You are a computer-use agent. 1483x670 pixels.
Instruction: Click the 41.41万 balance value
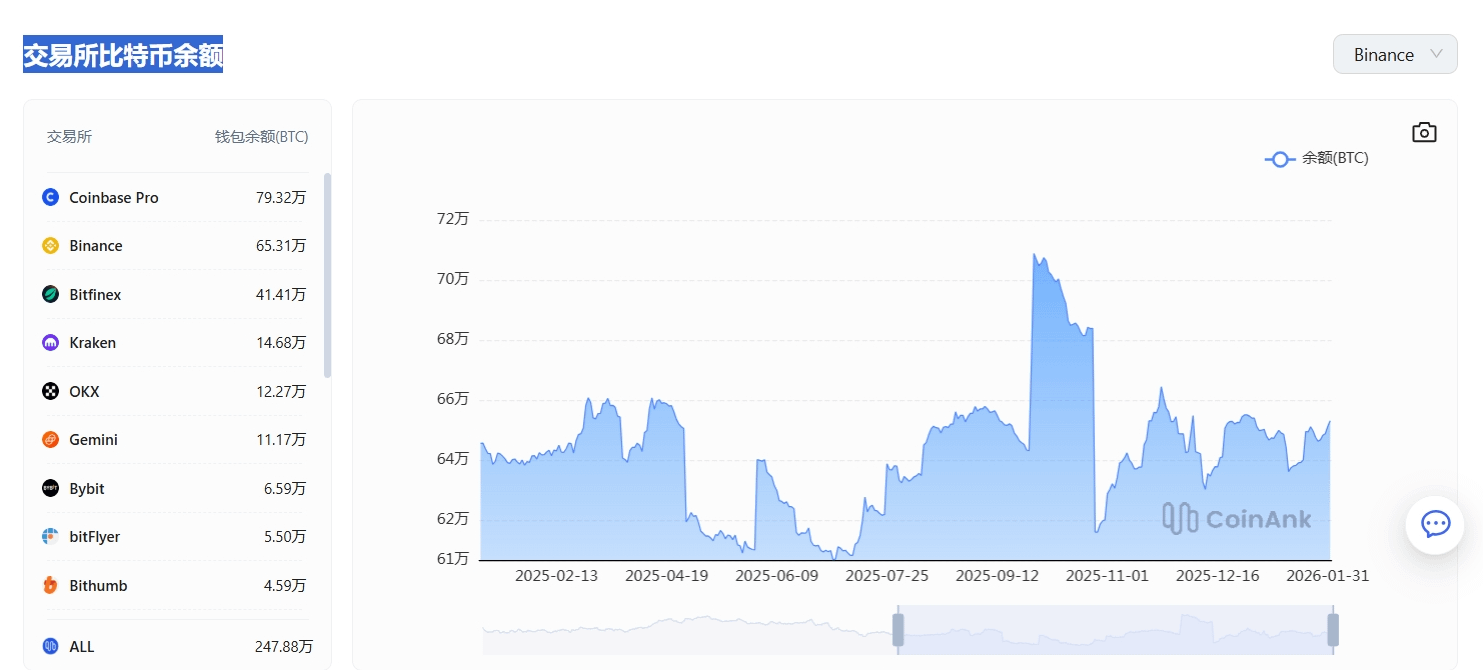[281, 294]
